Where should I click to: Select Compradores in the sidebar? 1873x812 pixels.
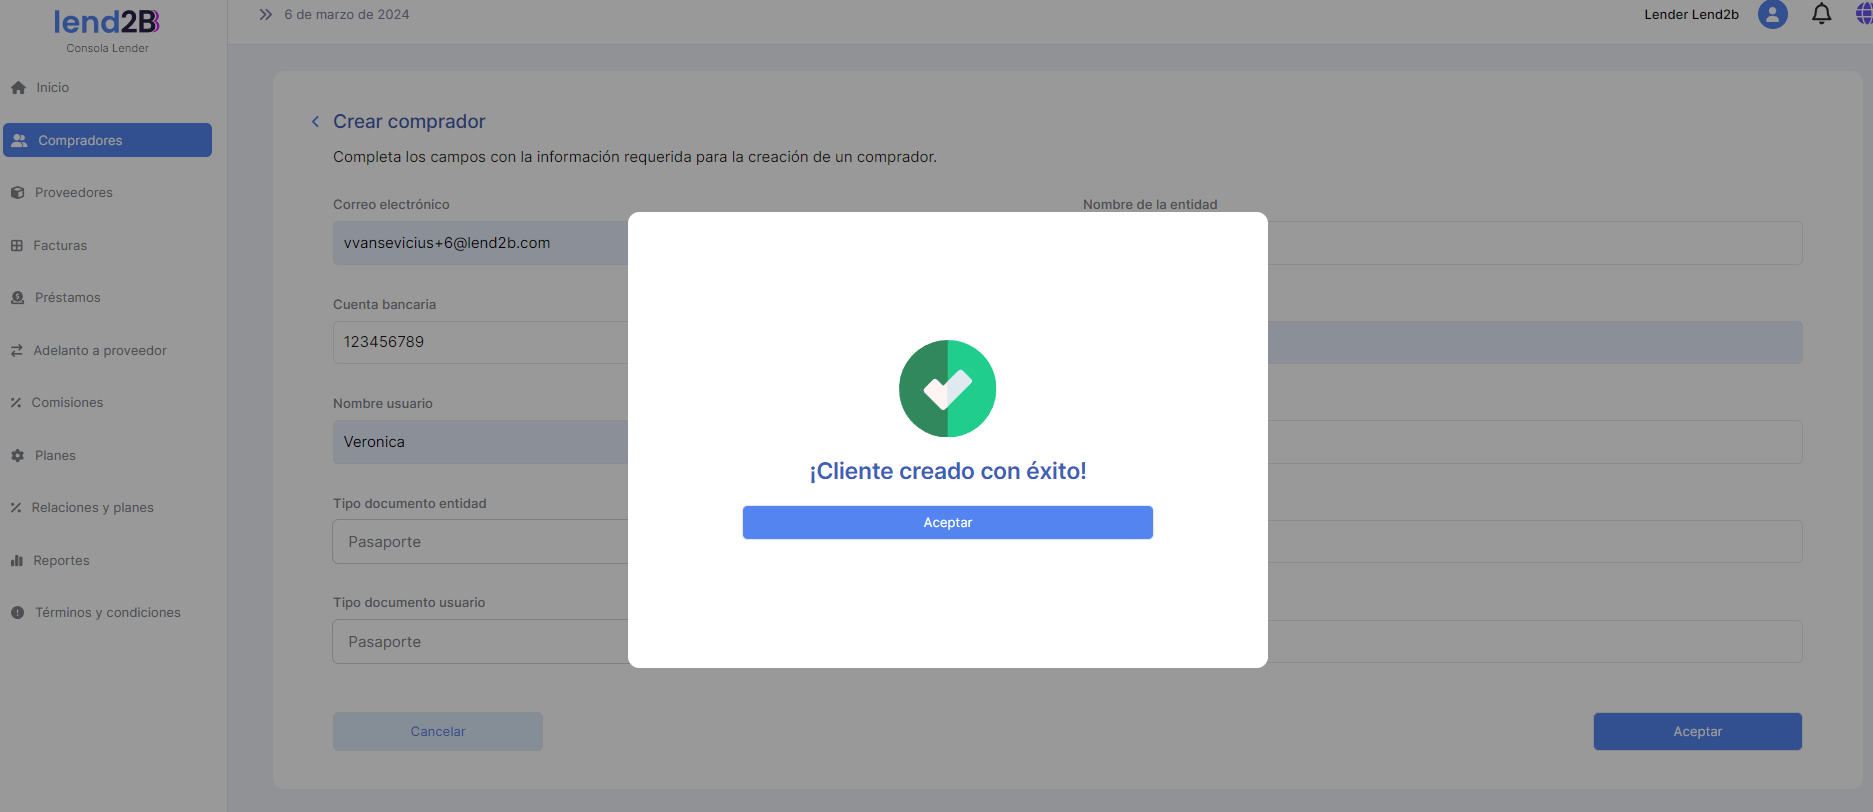(107, 140)
